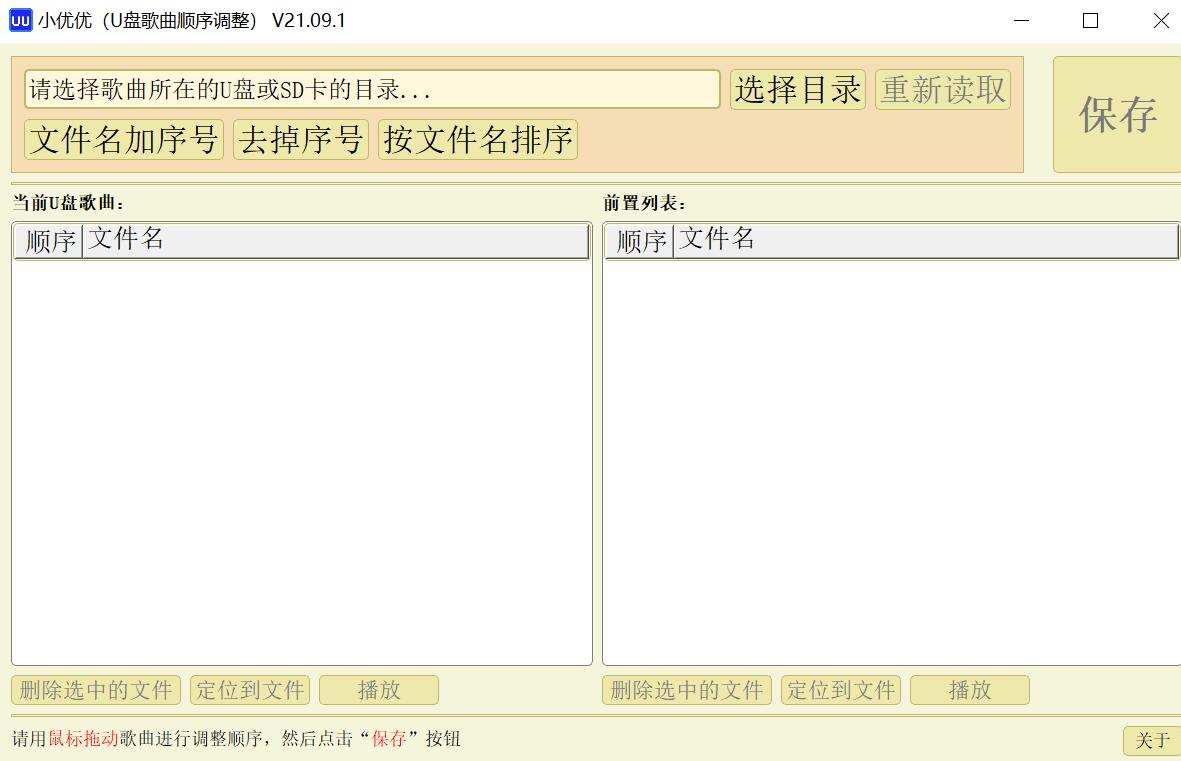
Task: Sort songs with 按文件名排序 button
Action: tap(478, 140)
